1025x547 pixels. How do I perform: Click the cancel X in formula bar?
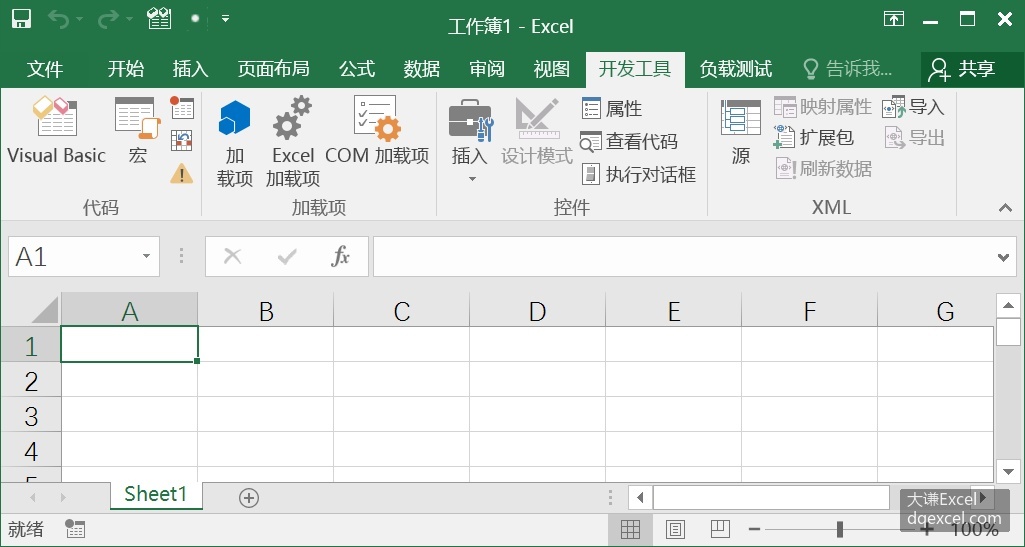point(233,256)
